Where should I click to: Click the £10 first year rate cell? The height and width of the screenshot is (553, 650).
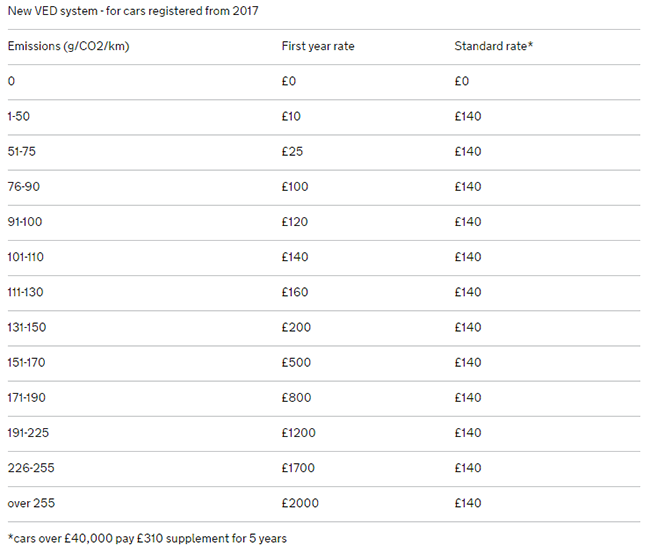pyautogui.click(x=291, y=116)
